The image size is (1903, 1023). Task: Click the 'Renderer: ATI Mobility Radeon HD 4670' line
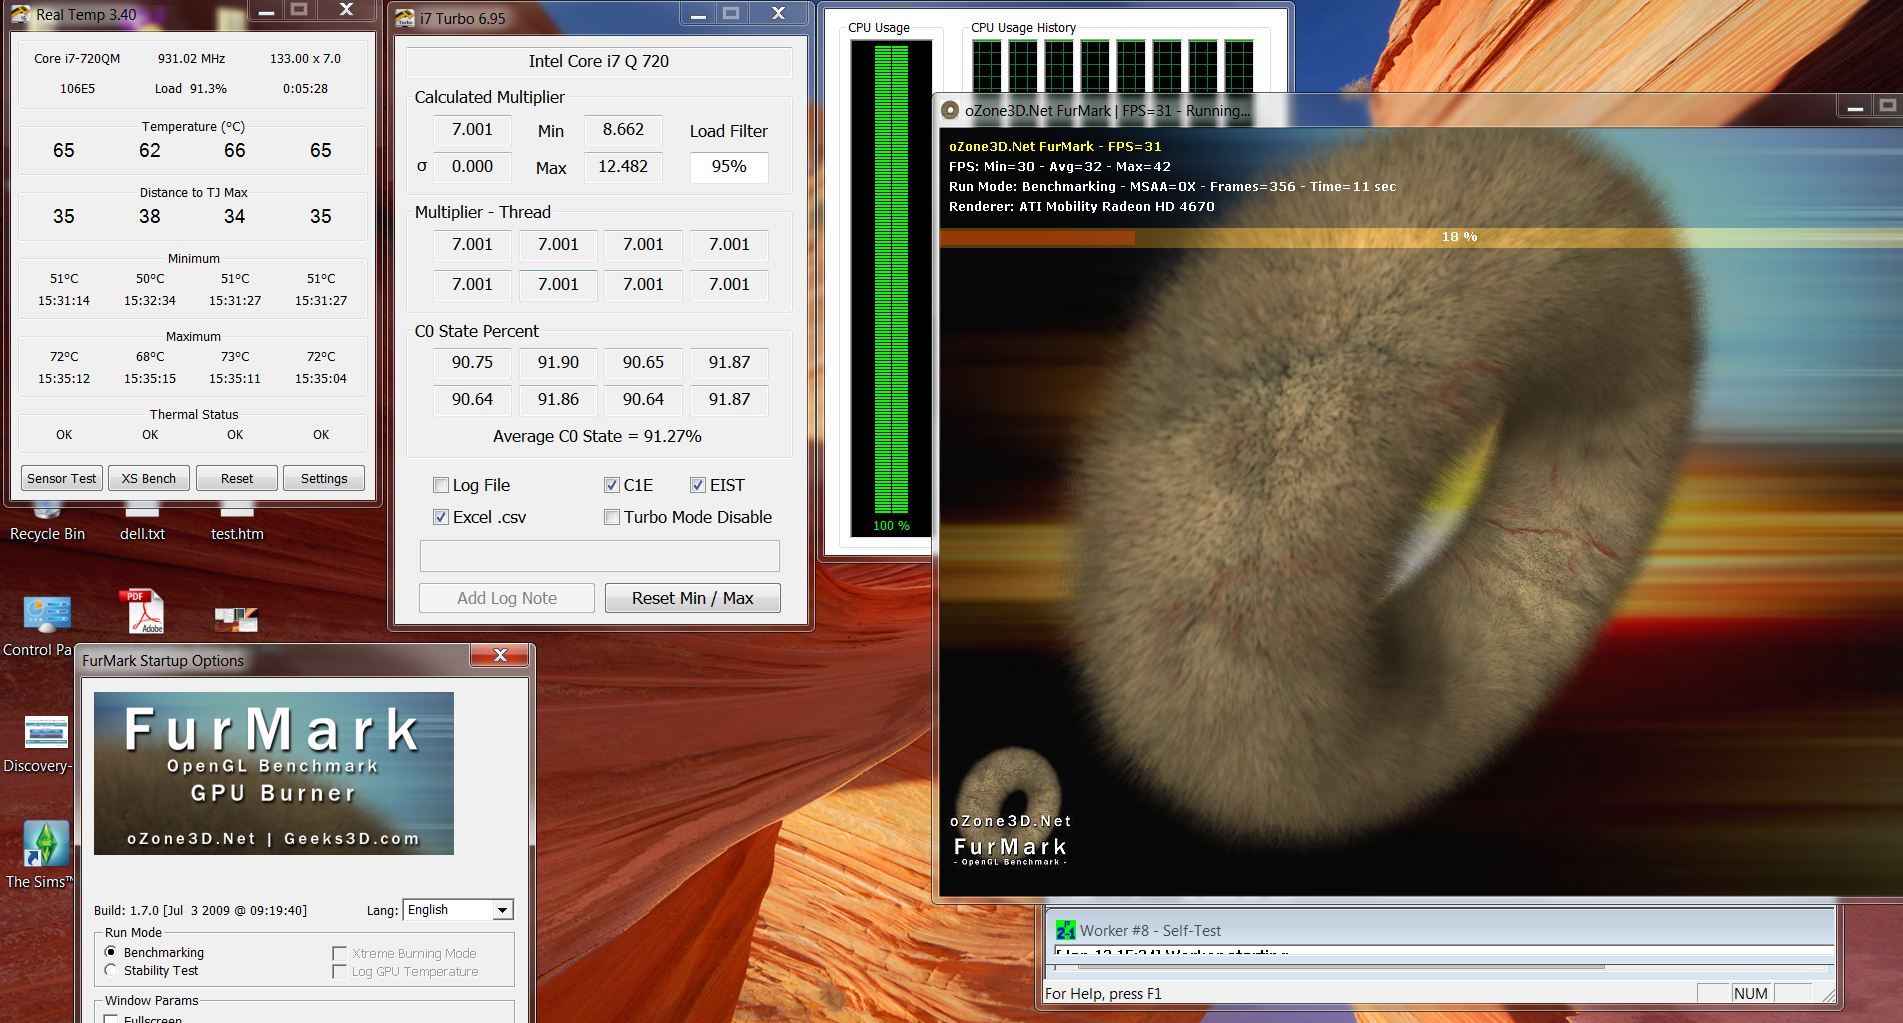[x=1082, y=207]
